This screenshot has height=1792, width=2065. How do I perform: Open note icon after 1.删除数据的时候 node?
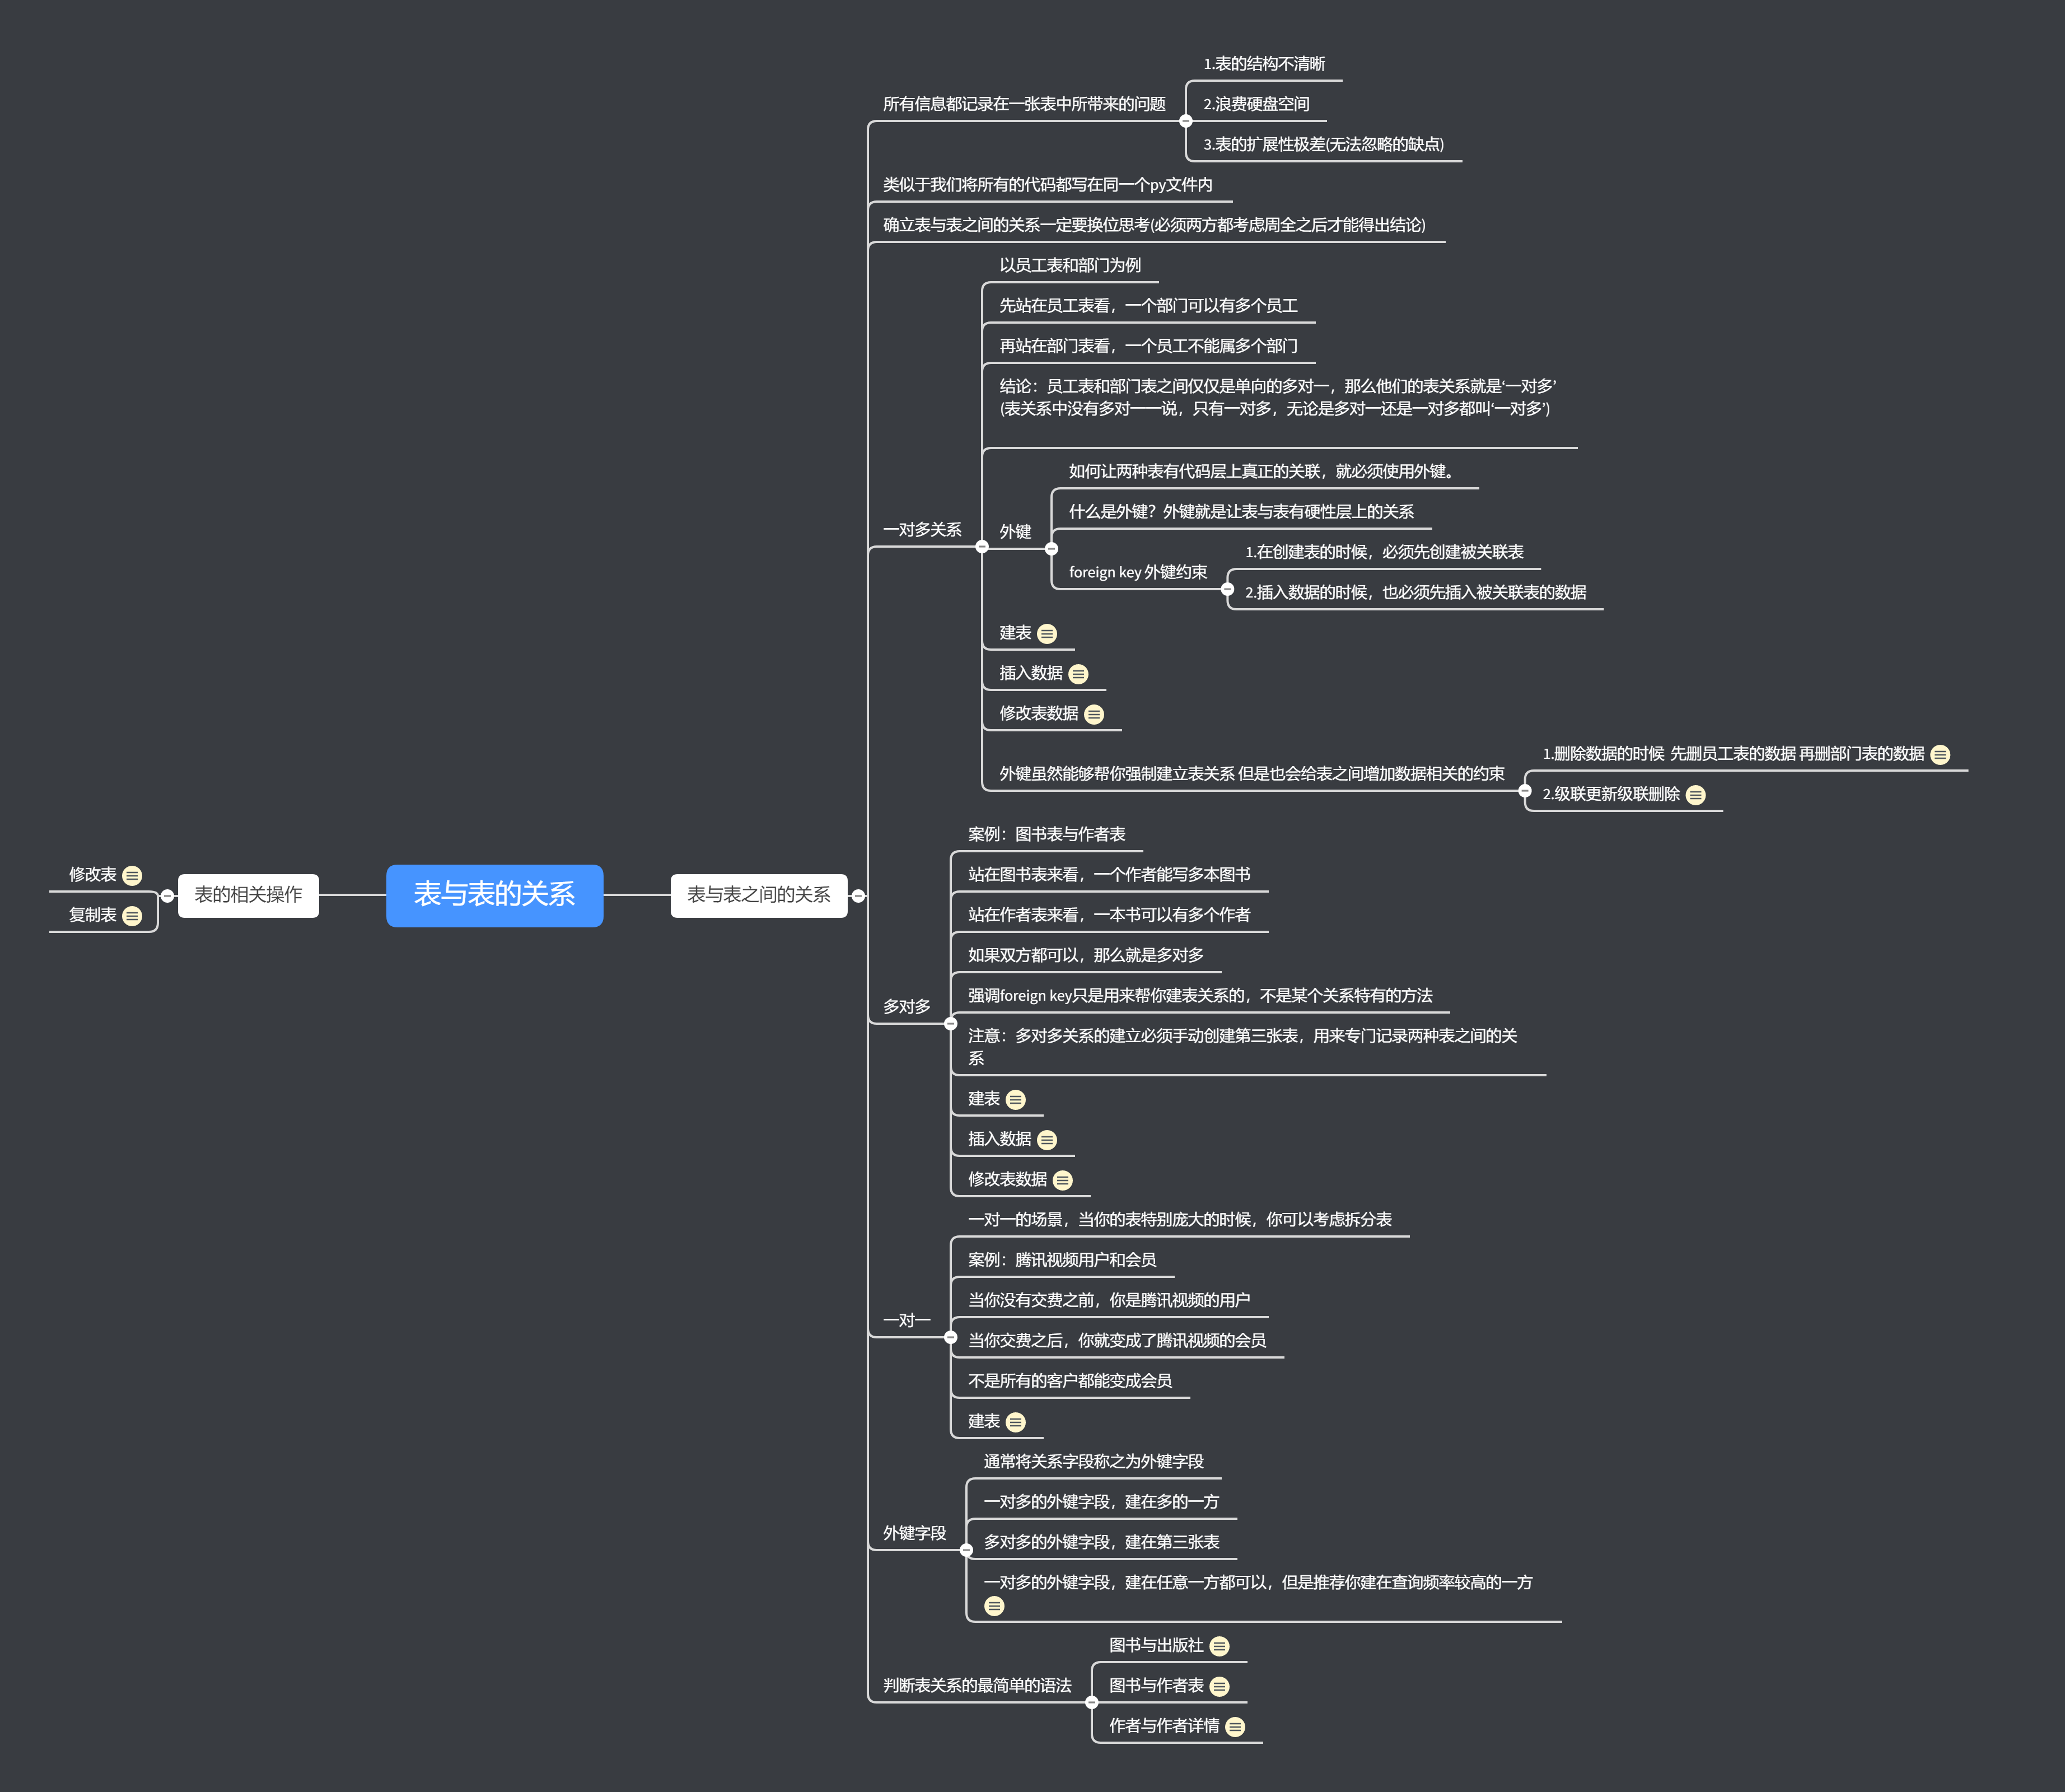tap(1940, 755)
